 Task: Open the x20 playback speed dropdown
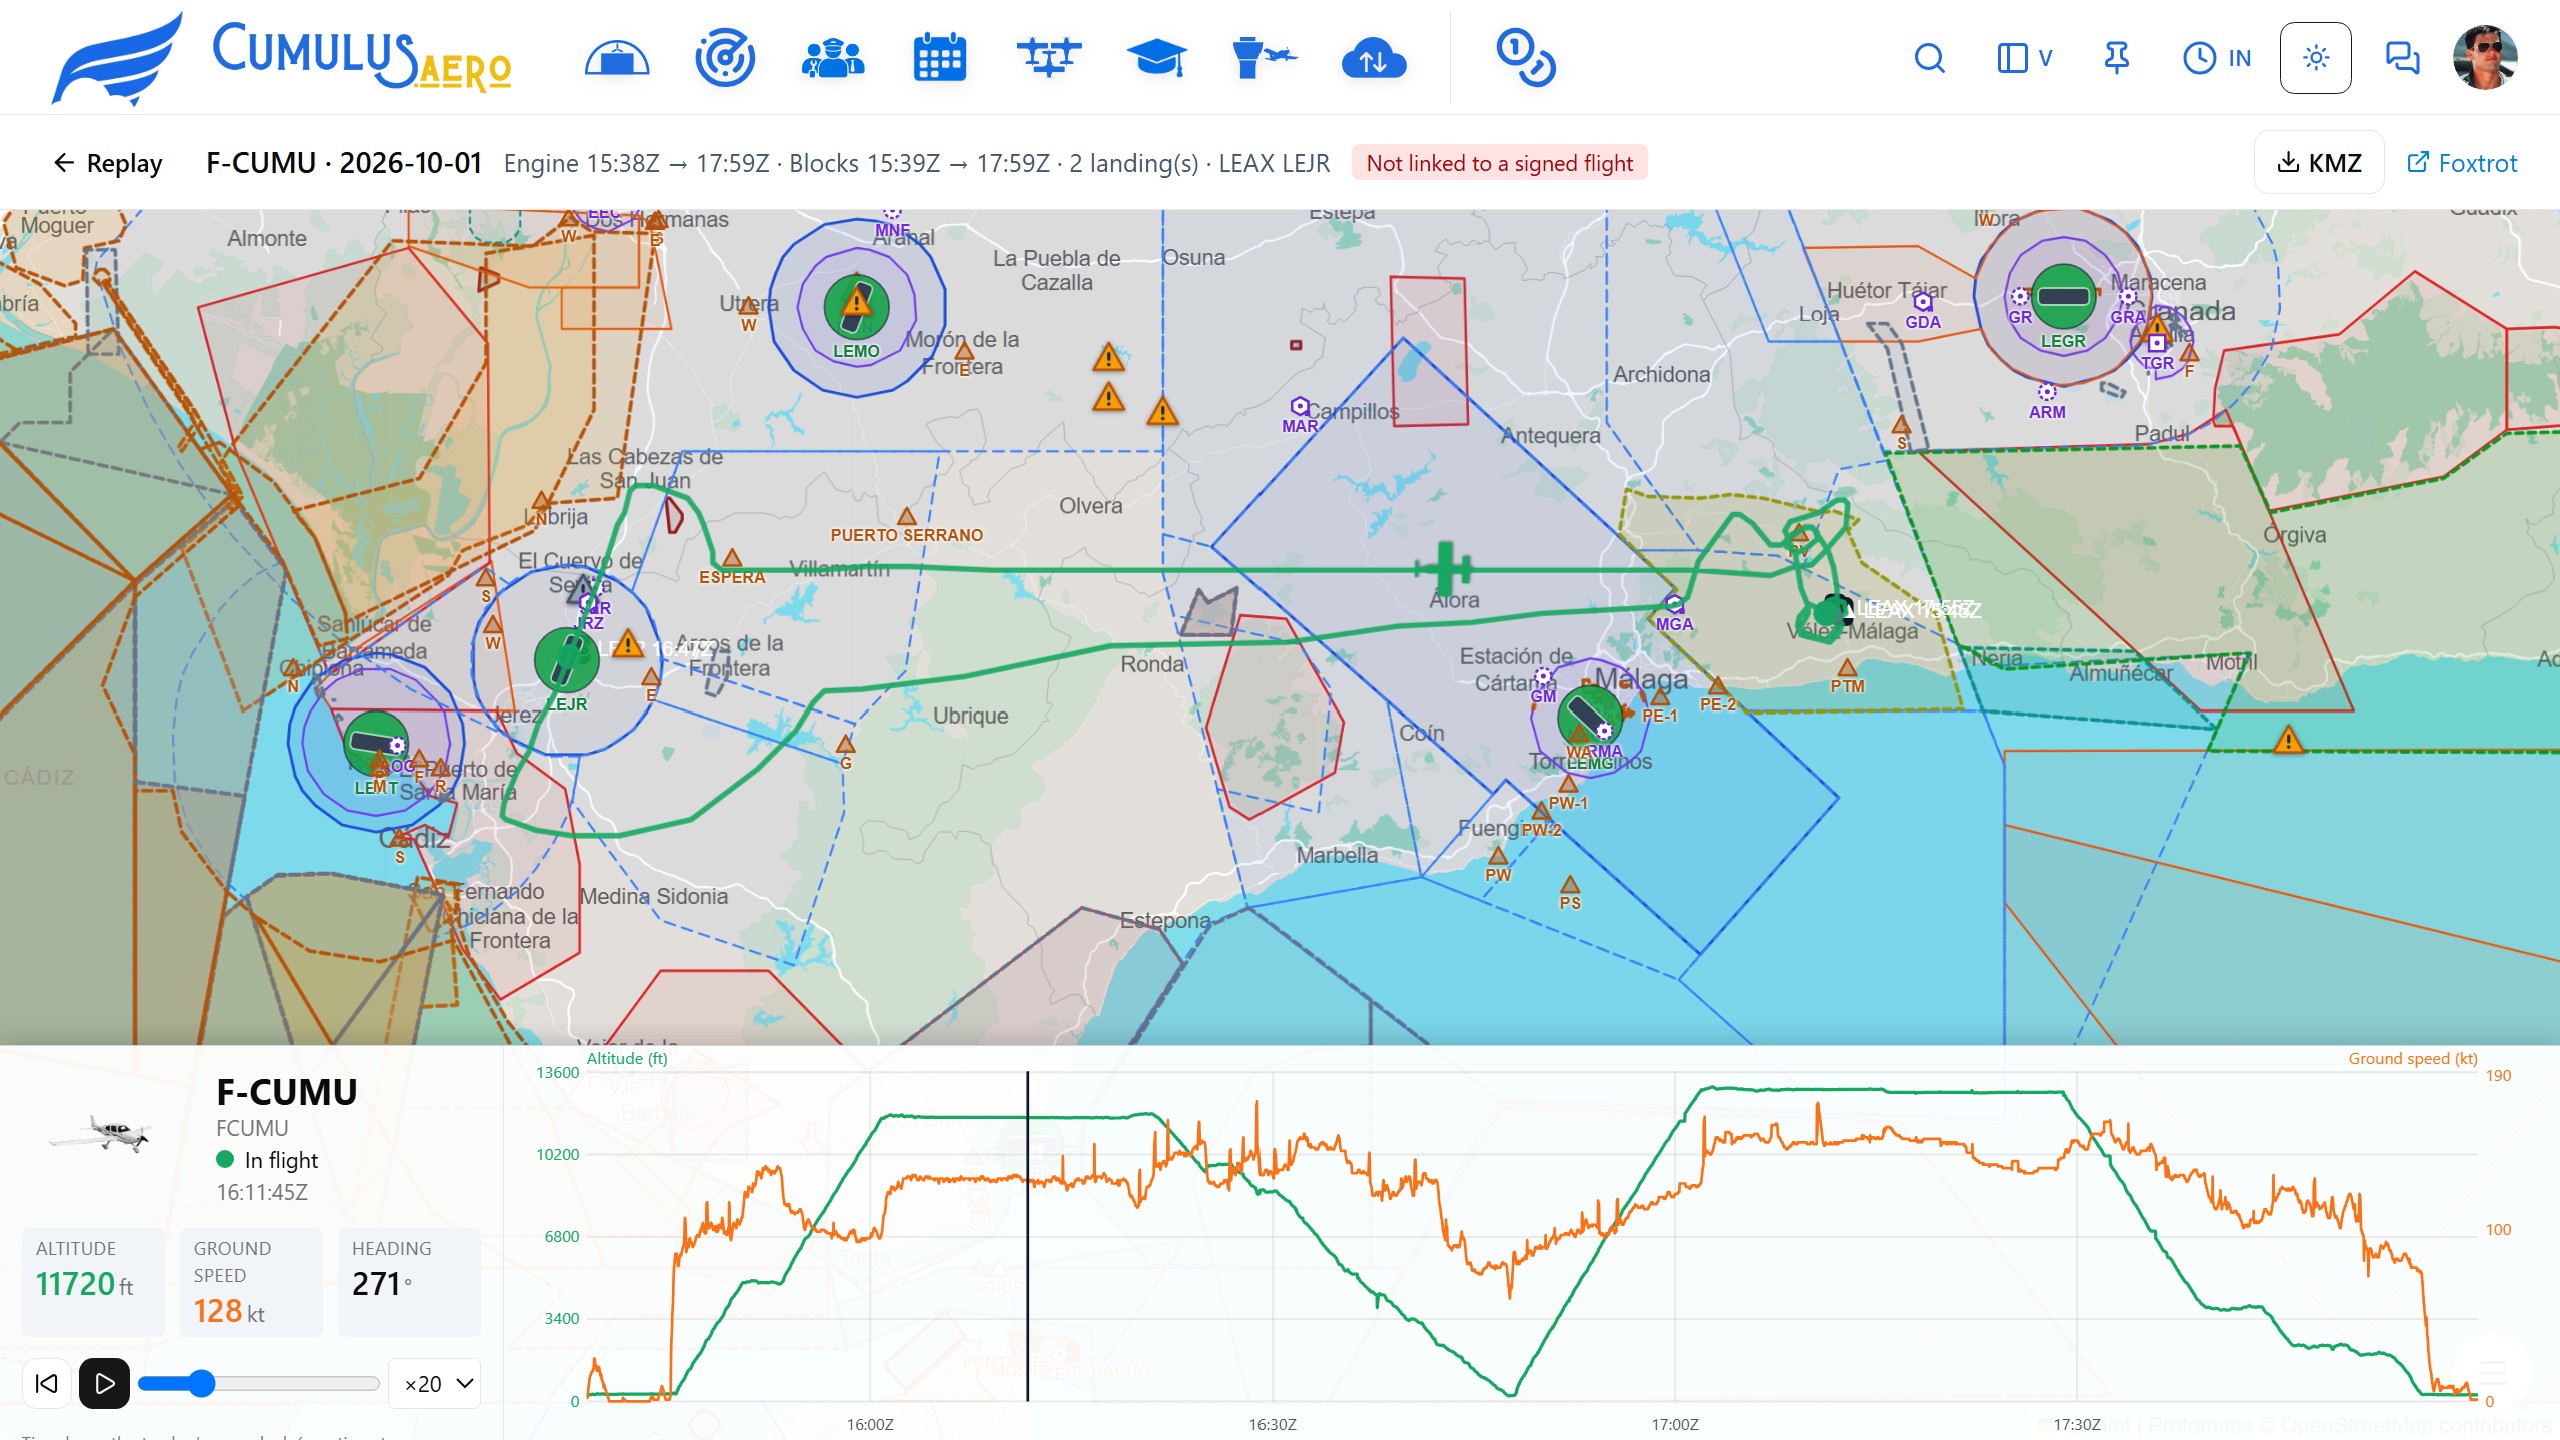point(436,1384)
